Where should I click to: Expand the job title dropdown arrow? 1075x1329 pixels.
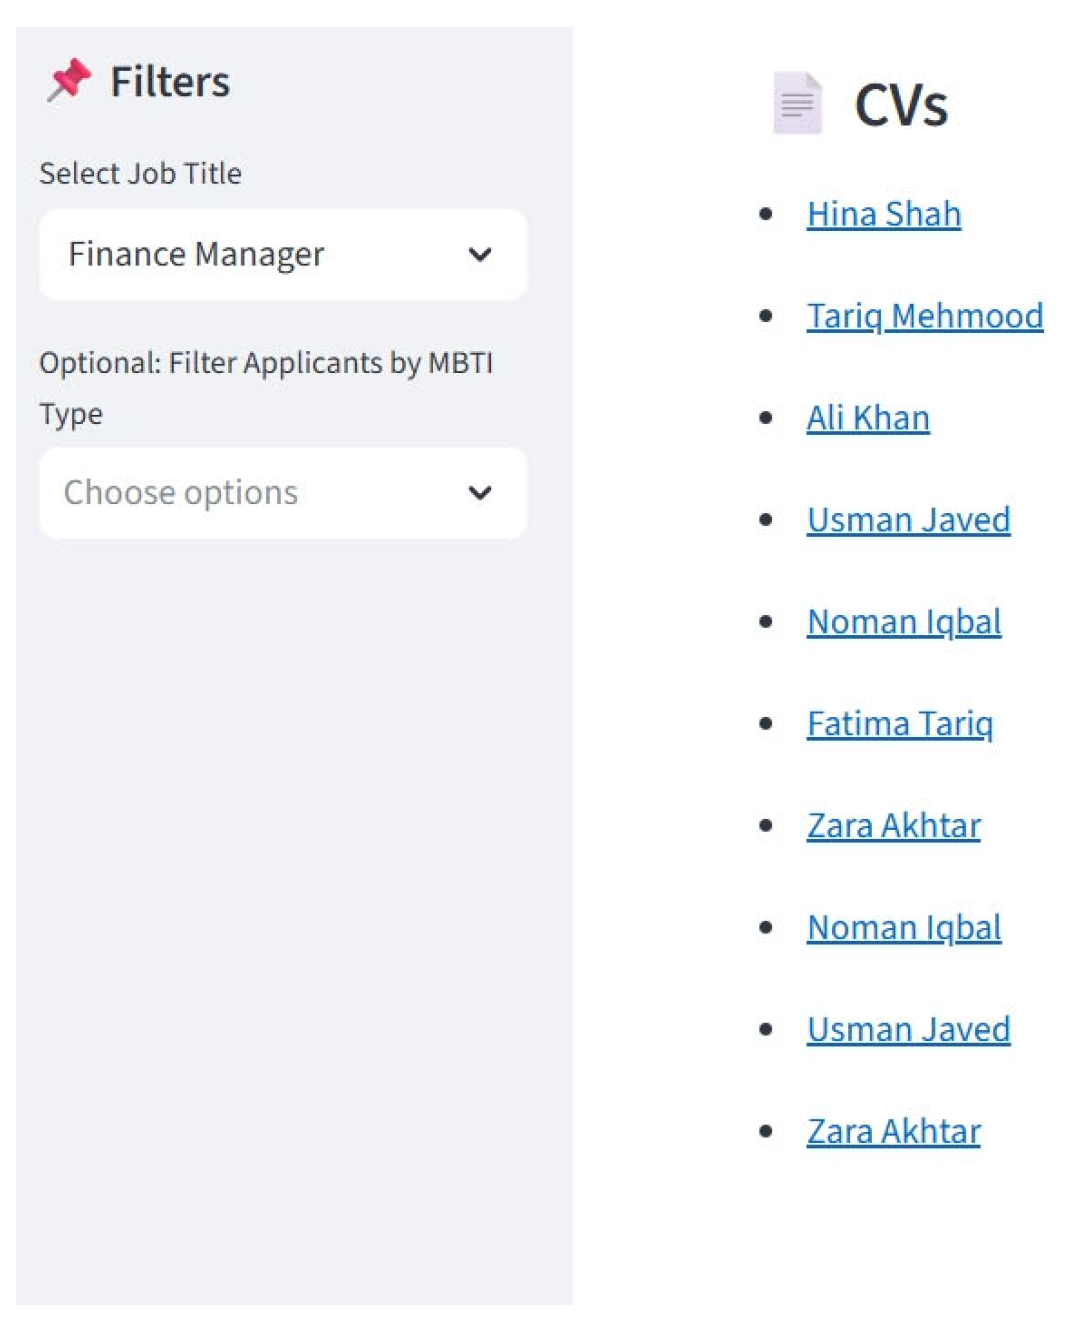(480, 255)
